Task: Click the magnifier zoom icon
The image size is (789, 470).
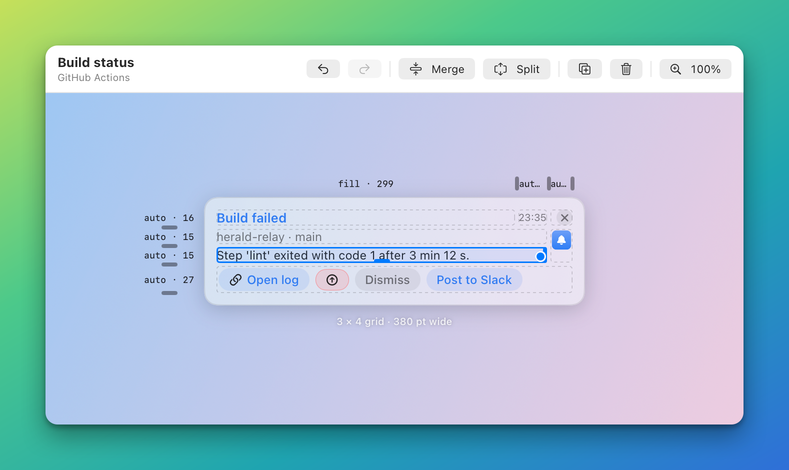Action: click(675, 69)
